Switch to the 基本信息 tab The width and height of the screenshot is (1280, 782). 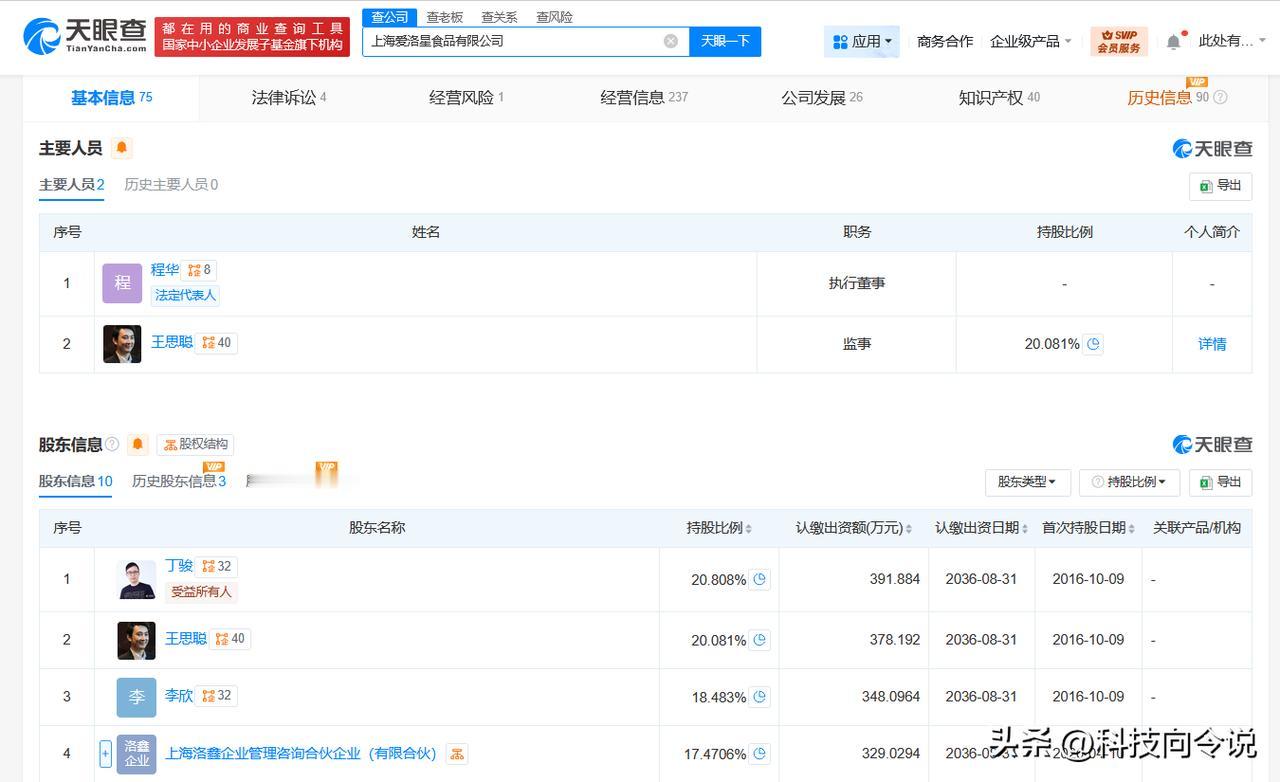pyautogui.click(x=111, y=98)
